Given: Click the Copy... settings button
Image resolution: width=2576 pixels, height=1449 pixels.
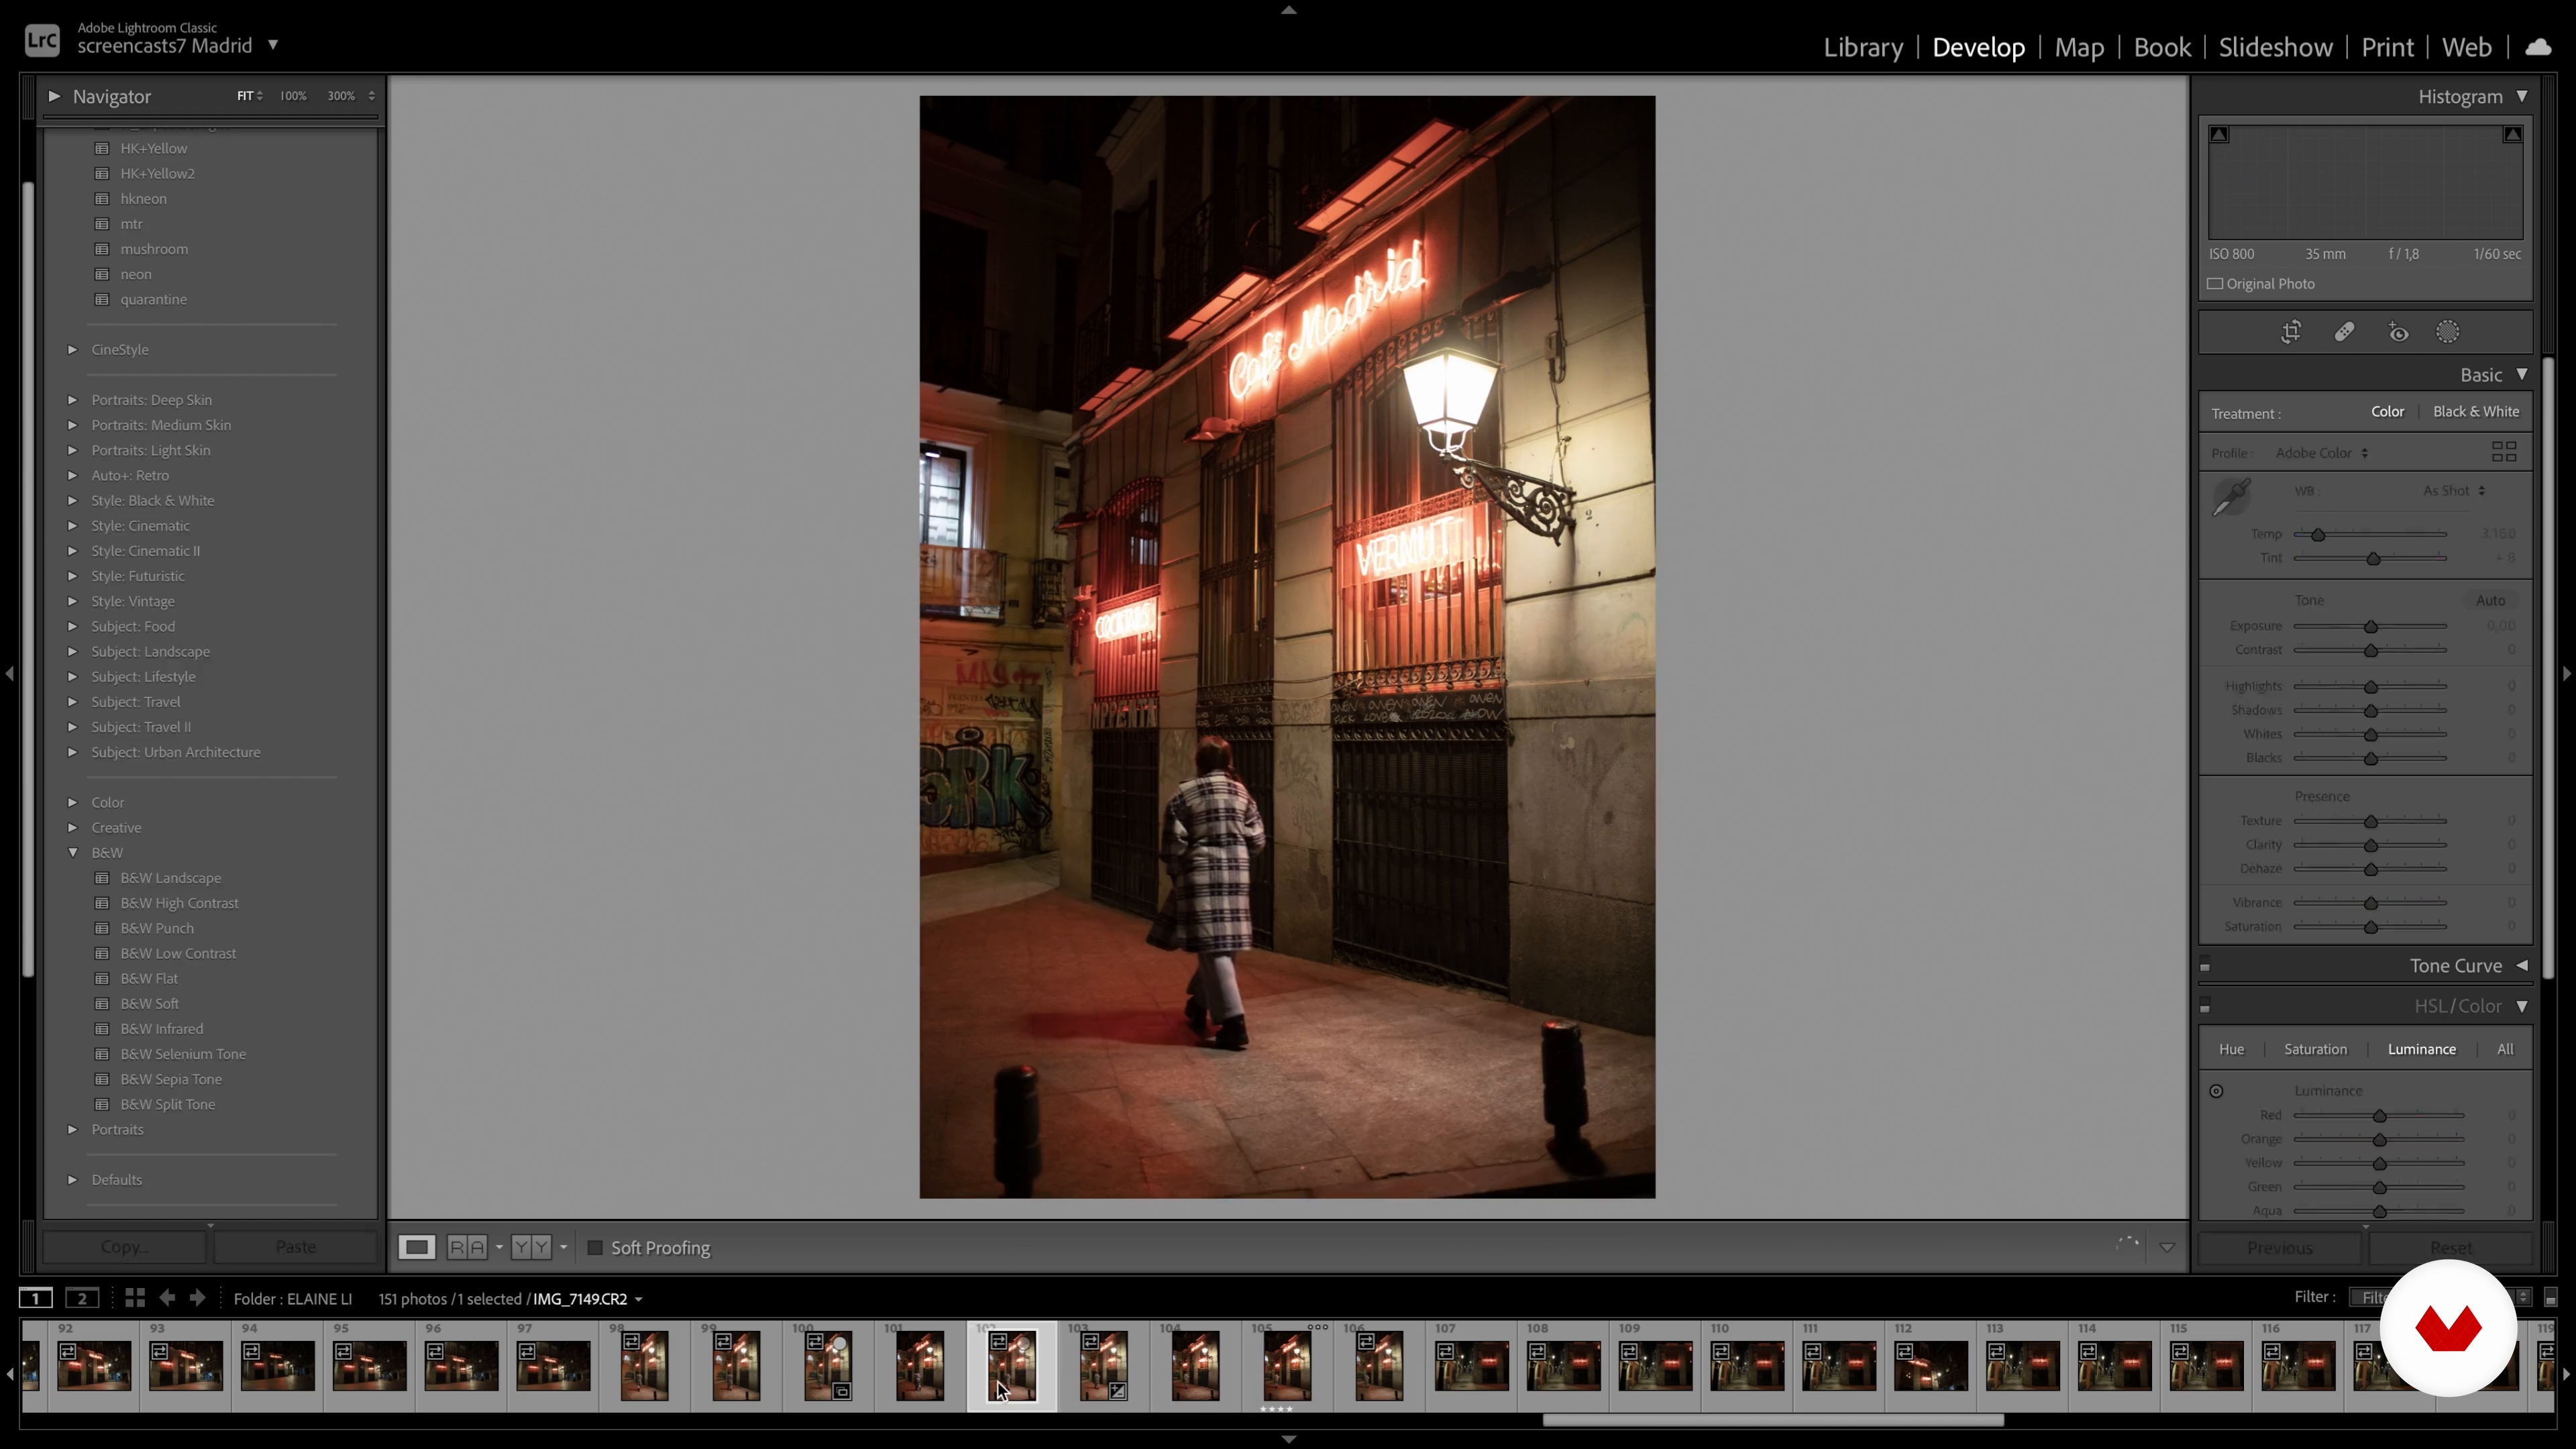Looking at the screenshot, I should point(125,1247).
